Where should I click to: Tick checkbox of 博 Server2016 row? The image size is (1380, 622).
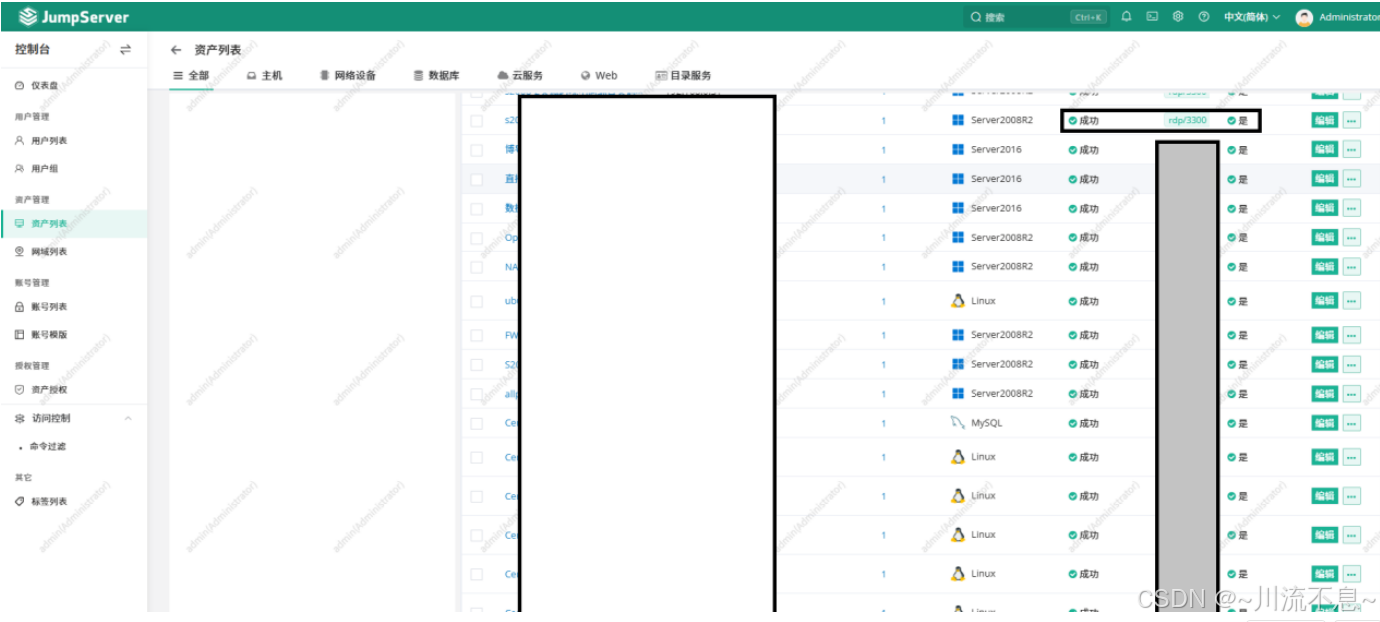(477, 150)
